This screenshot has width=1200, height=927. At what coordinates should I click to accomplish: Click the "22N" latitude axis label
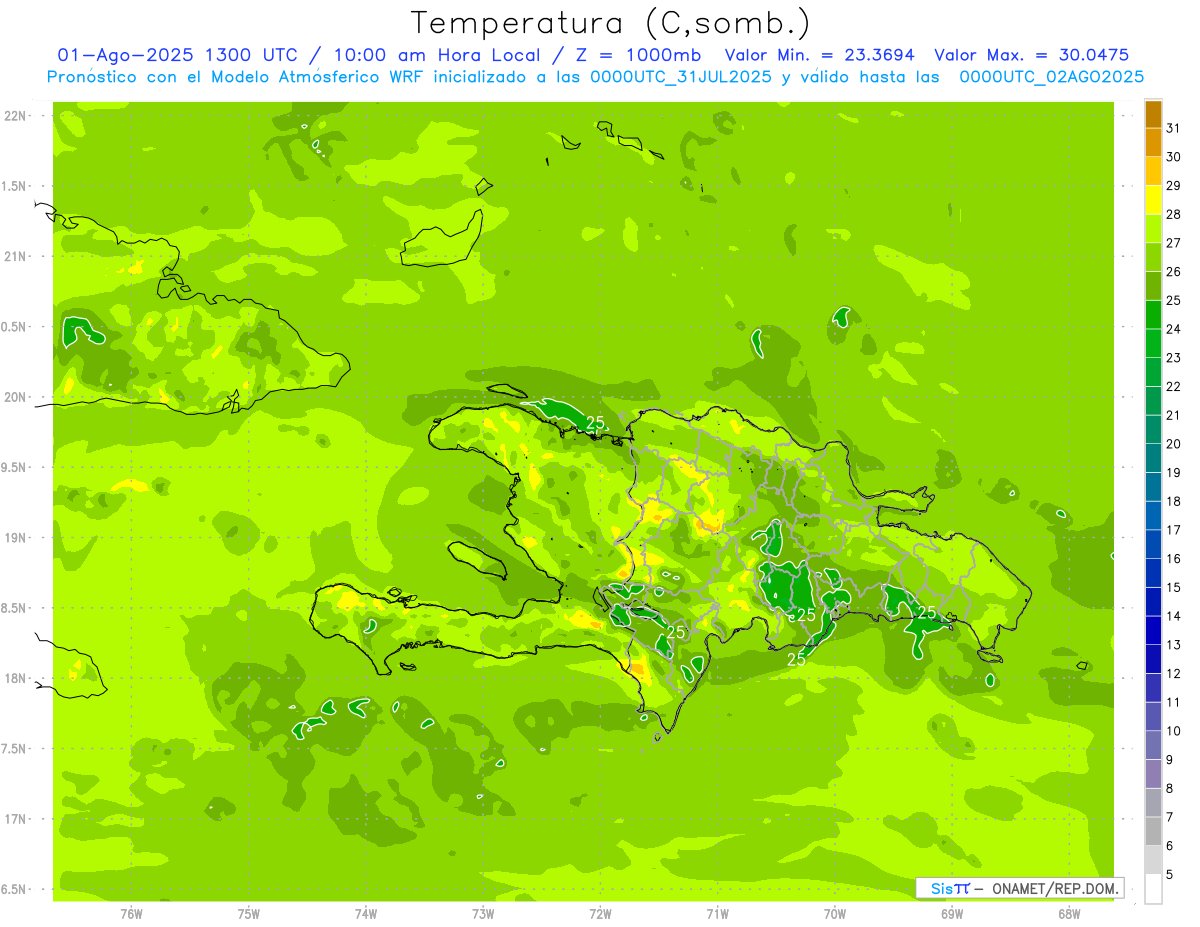14,116
